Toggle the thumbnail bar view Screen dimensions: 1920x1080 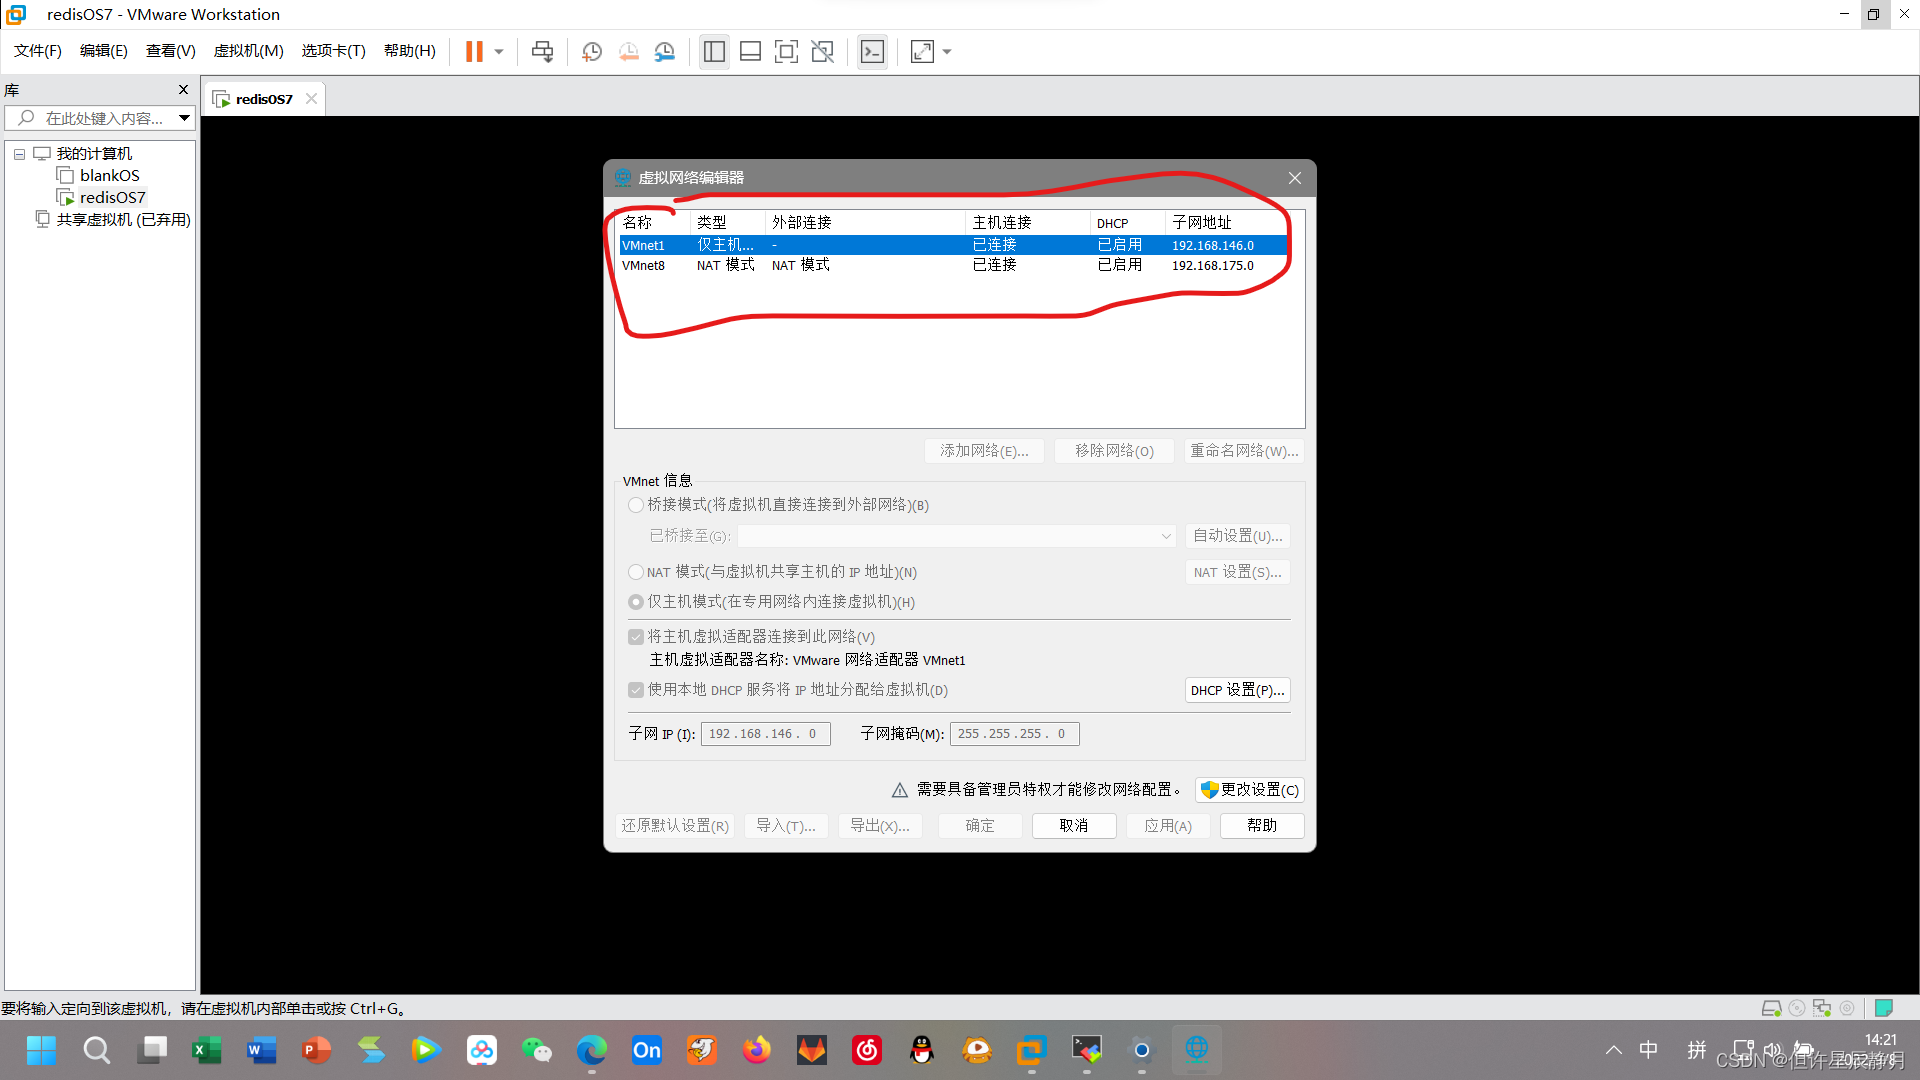point(750,51)
